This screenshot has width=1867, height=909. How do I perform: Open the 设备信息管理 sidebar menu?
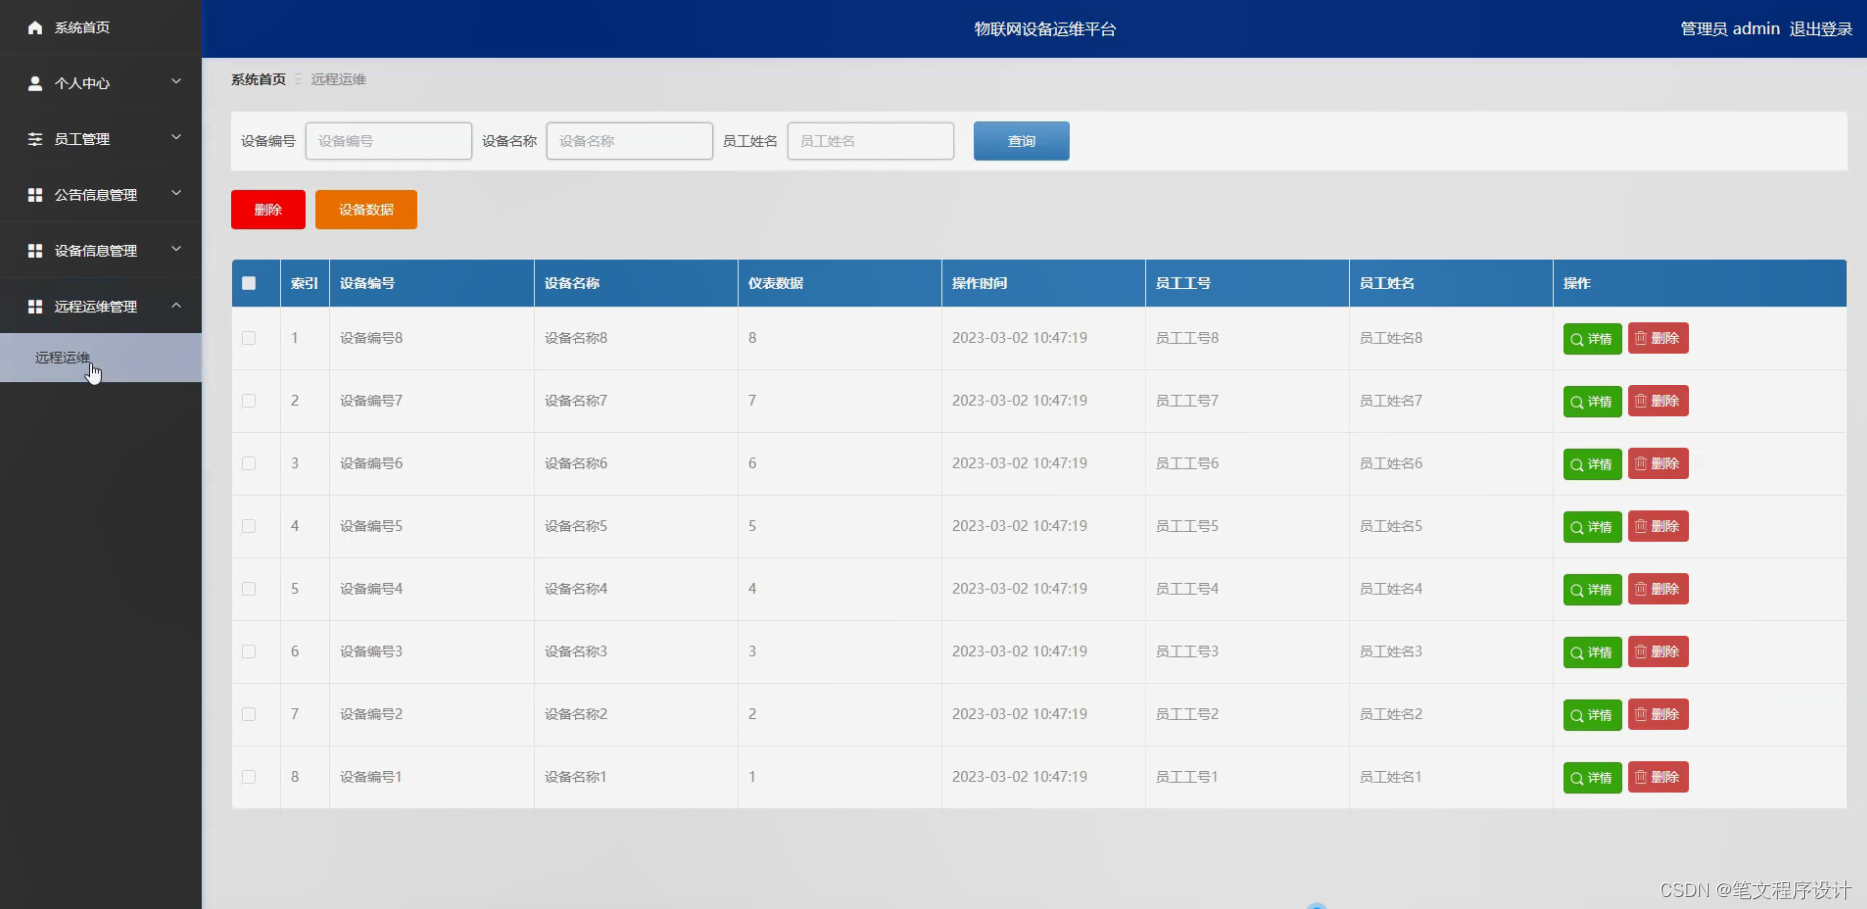click(101, 251)
